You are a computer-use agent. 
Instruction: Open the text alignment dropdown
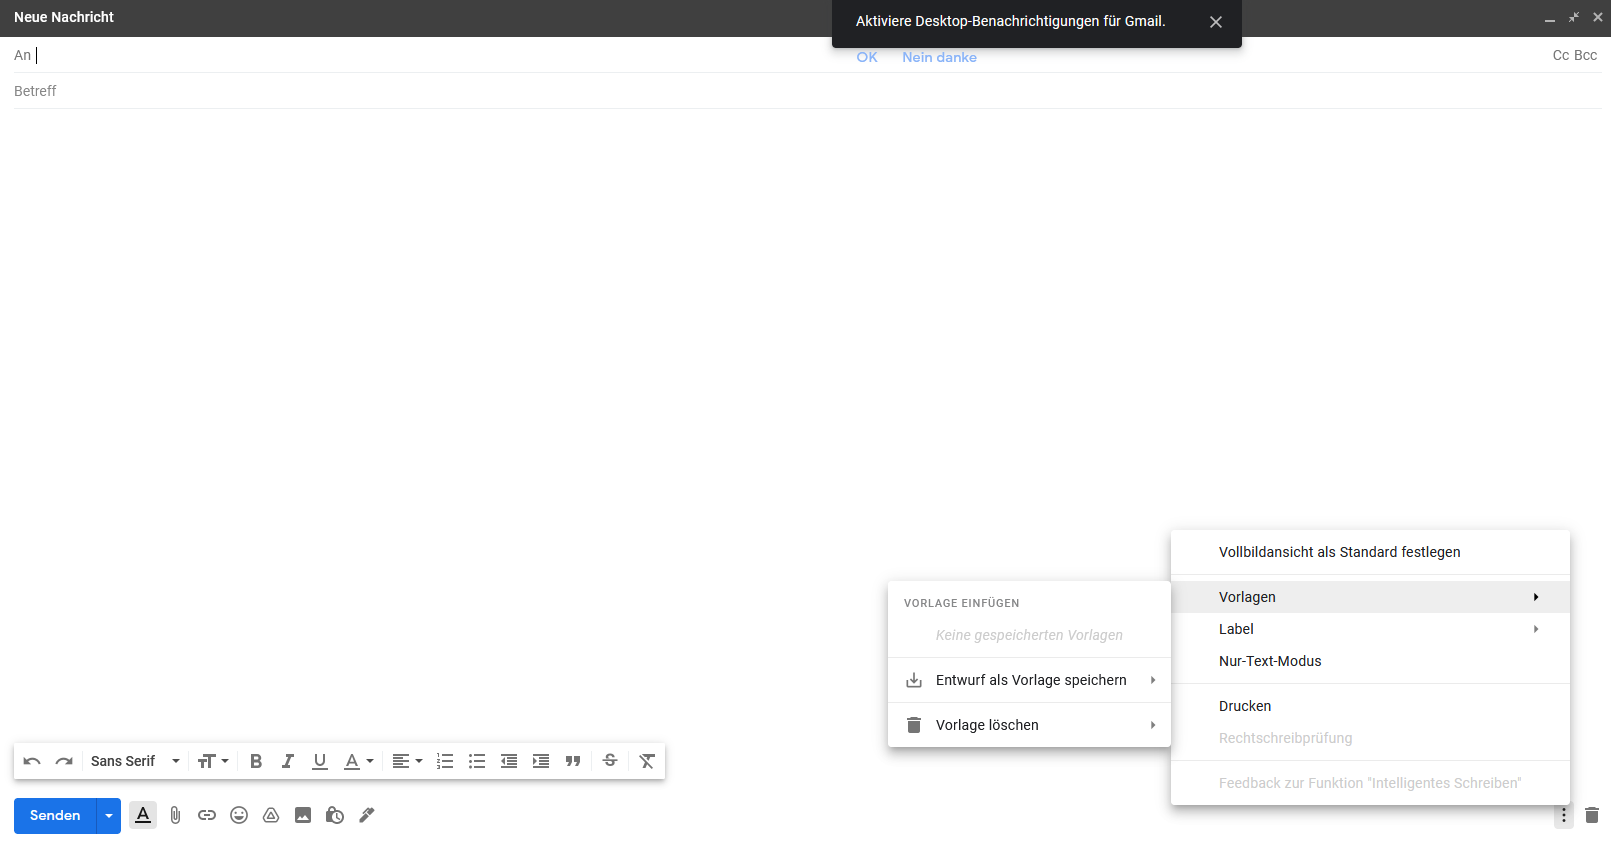(x=407, y=761)
